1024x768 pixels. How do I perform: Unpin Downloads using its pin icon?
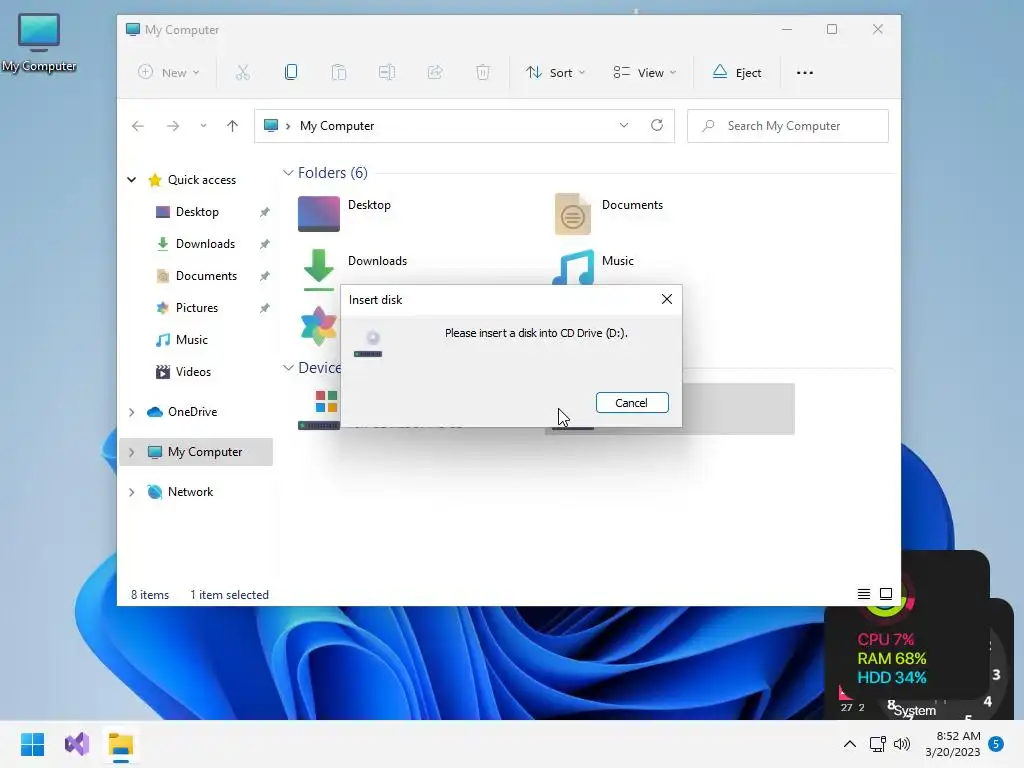pyautogui.click(x=264, y=244)
